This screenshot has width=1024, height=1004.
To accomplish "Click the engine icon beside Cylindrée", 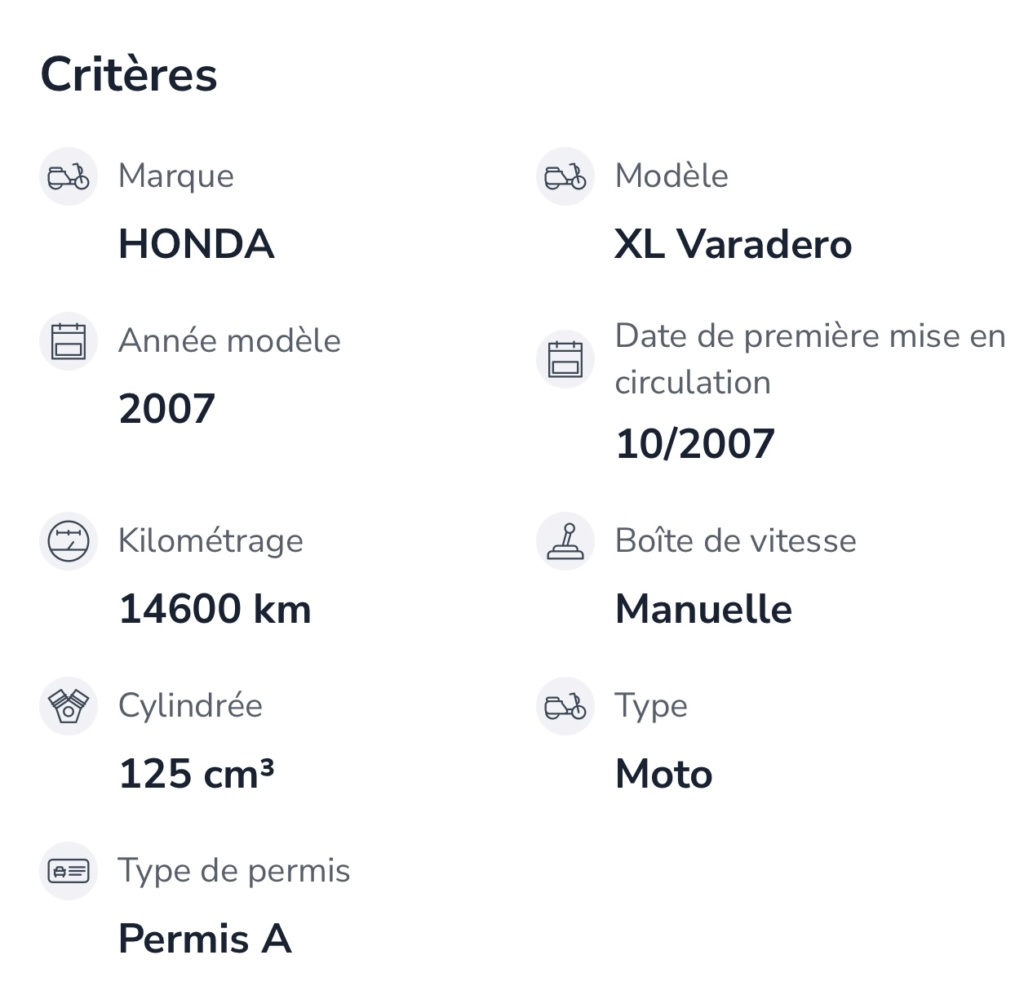I will click(69, 706).
